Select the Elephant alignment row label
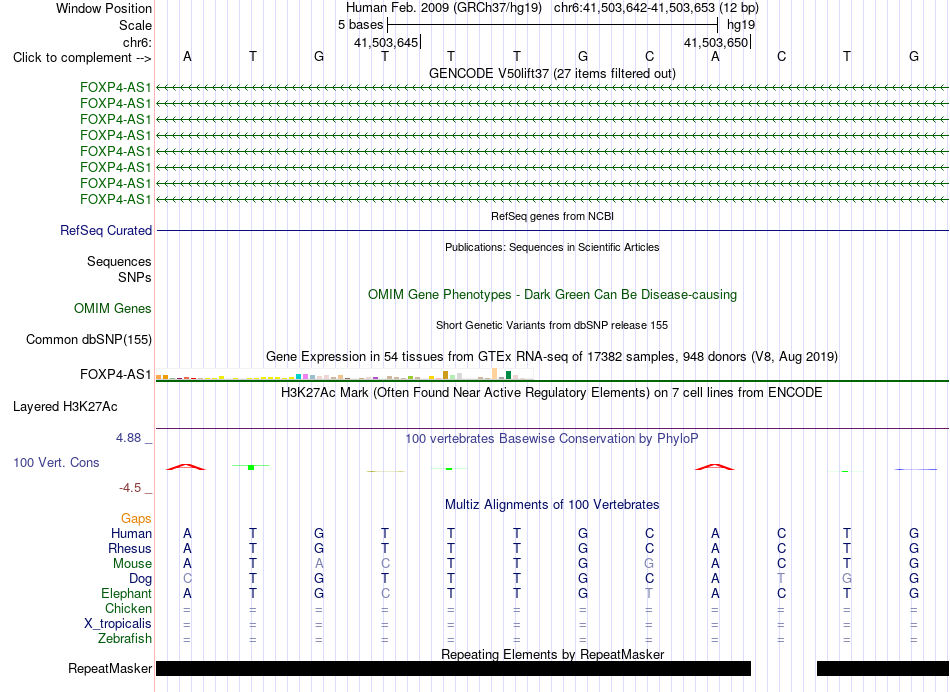950x692 pixels. pyautogui.click(x=126, y=593)
